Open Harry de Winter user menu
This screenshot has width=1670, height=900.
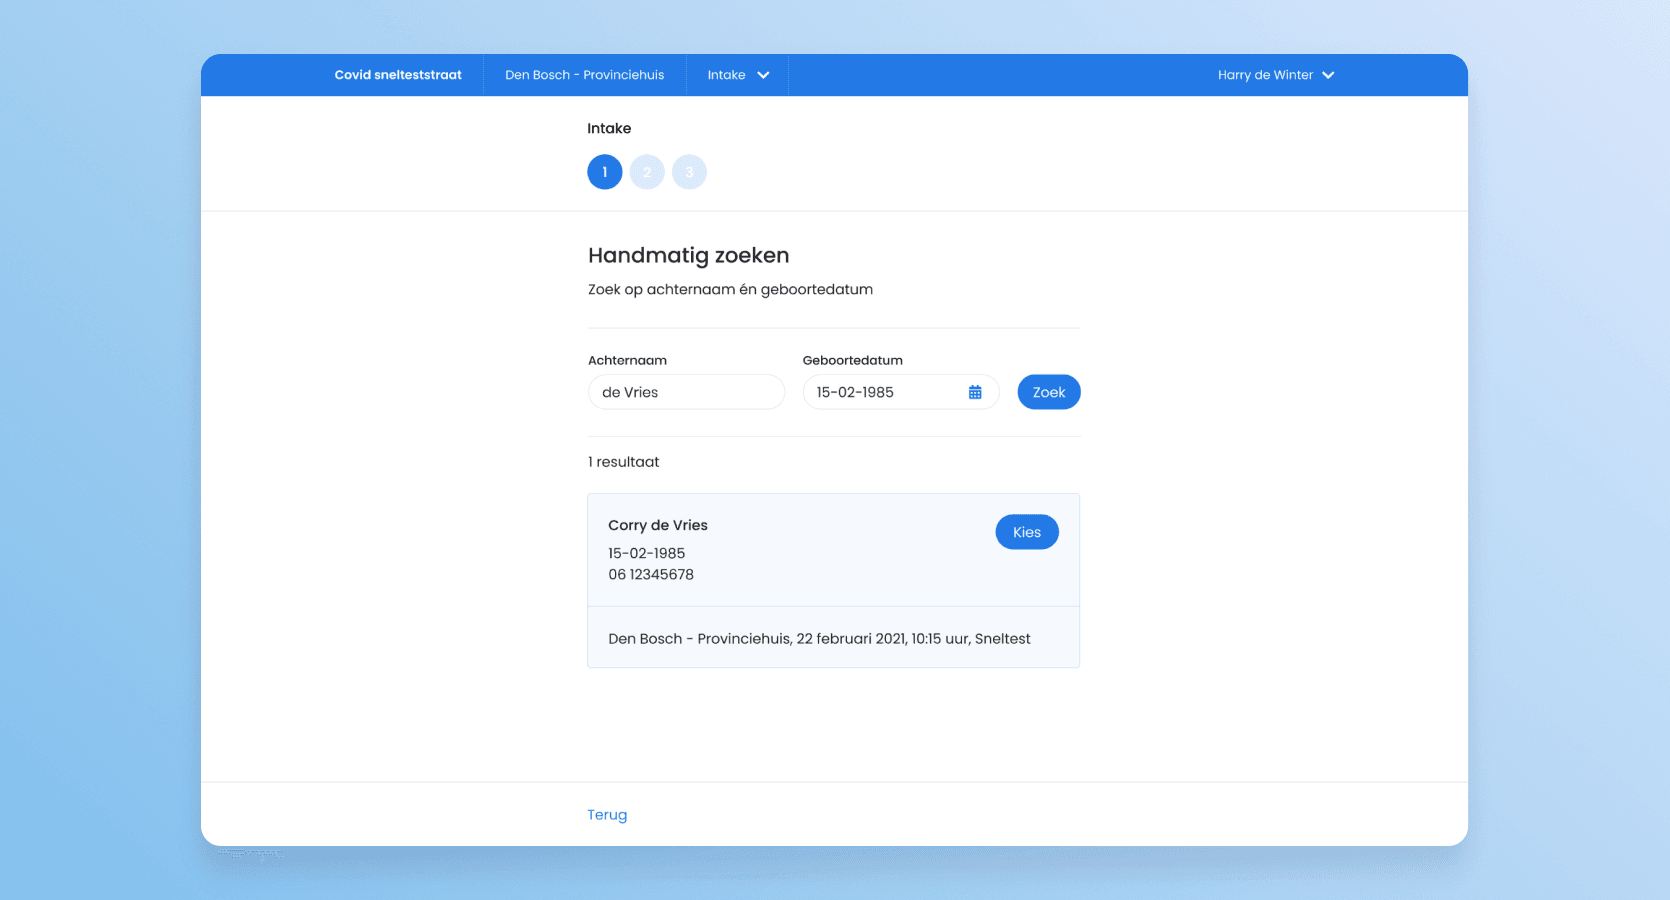click(x=1276, y=75)
